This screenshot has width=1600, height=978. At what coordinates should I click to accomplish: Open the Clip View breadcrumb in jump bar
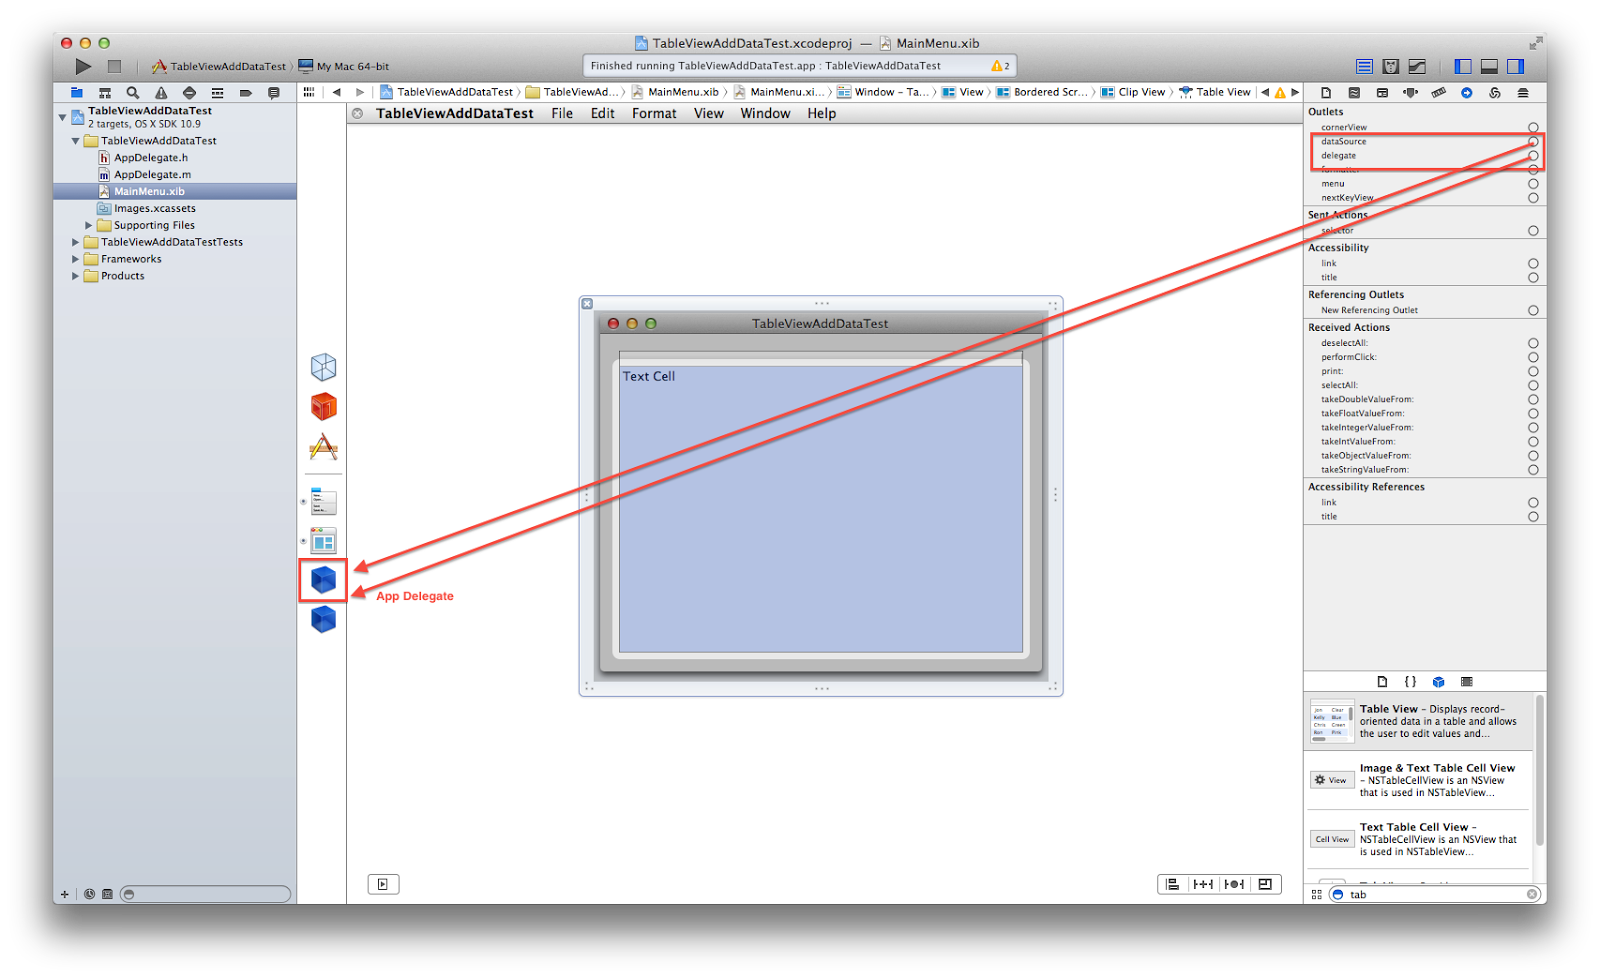pyautogui.click(x=1133, y=92)
